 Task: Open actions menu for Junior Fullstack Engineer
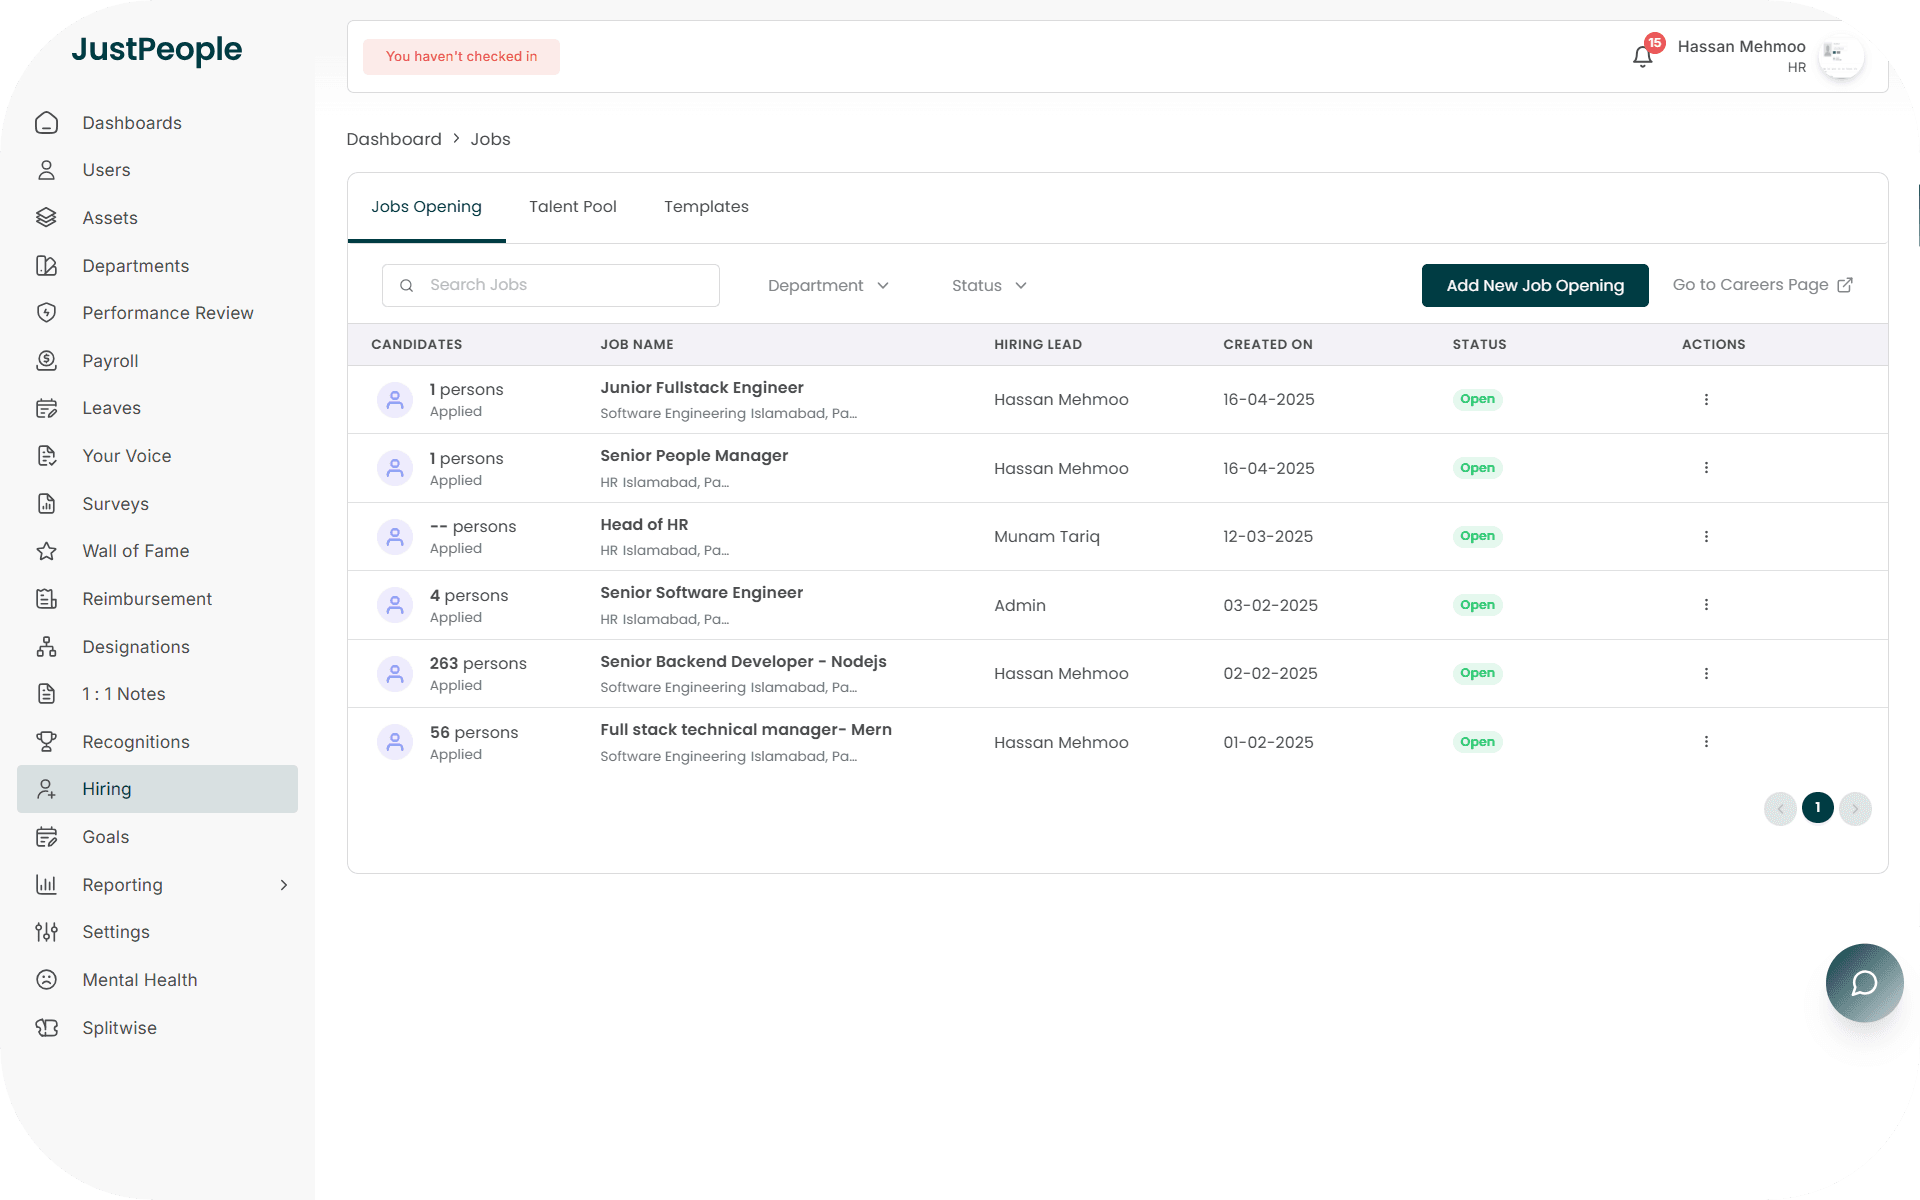1706,399
